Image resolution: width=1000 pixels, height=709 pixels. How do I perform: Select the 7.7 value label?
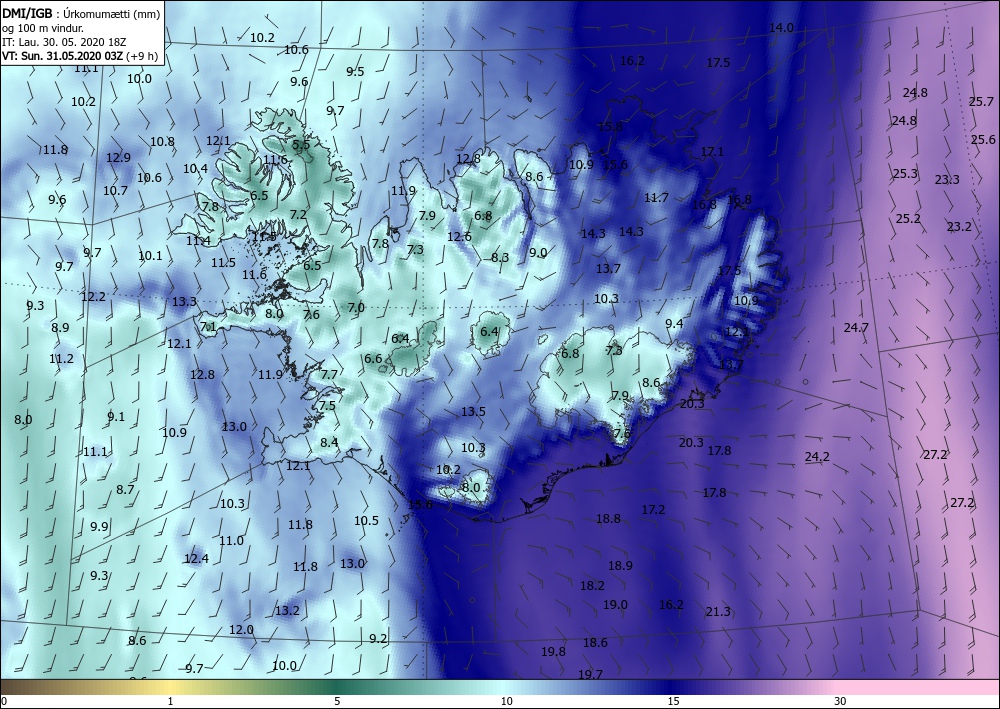pos(329,374)
